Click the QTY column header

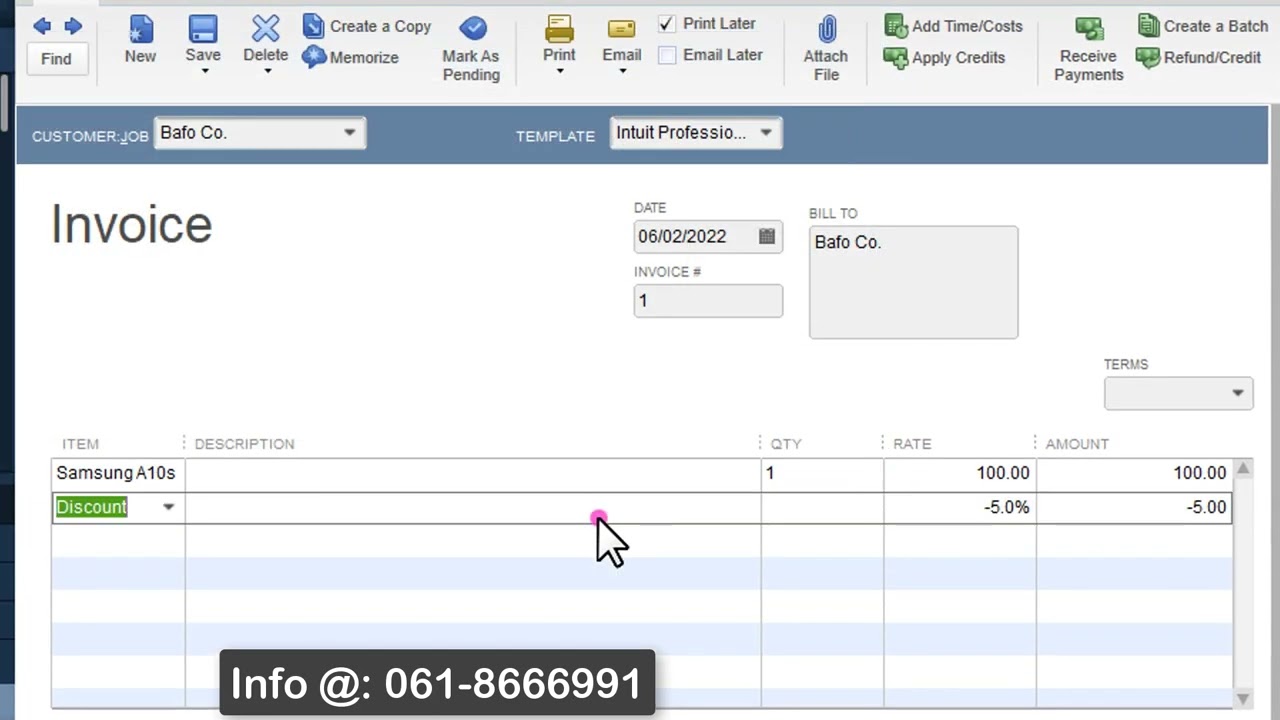click(x=786, y=444)
